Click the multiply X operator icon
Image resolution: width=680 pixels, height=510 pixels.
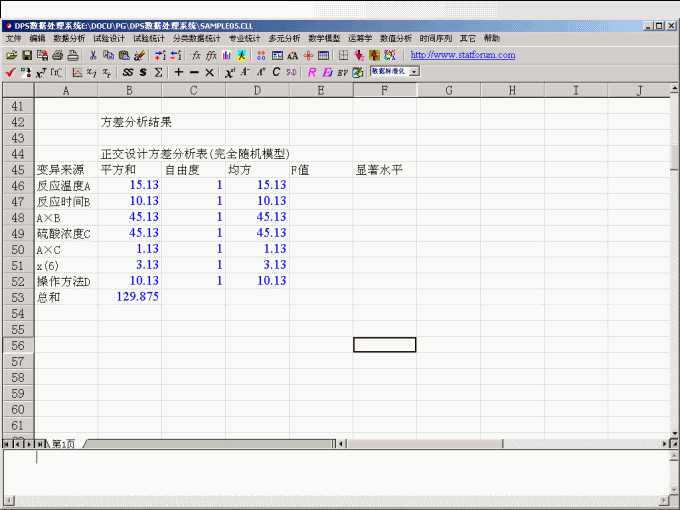209,72
